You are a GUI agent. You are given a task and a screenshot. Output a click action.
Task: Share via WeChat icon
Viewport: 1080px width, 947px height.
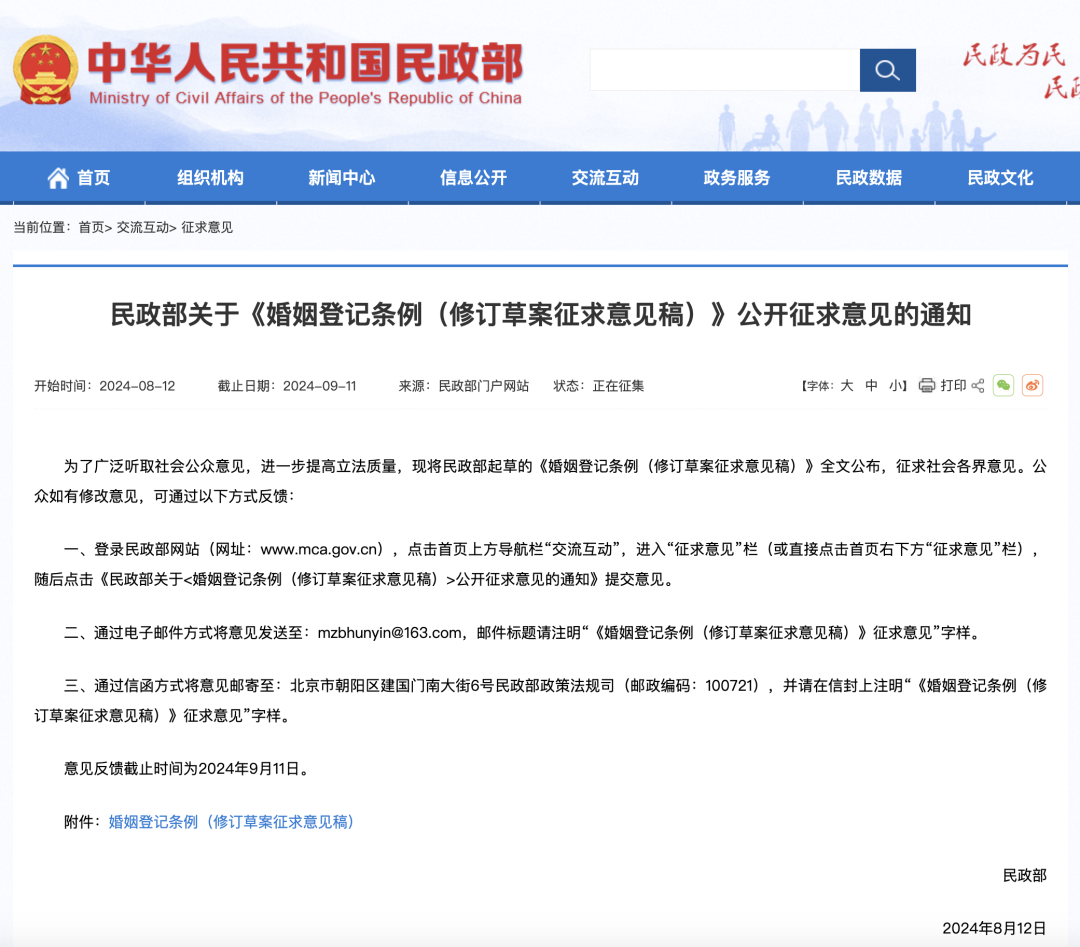1003,386
